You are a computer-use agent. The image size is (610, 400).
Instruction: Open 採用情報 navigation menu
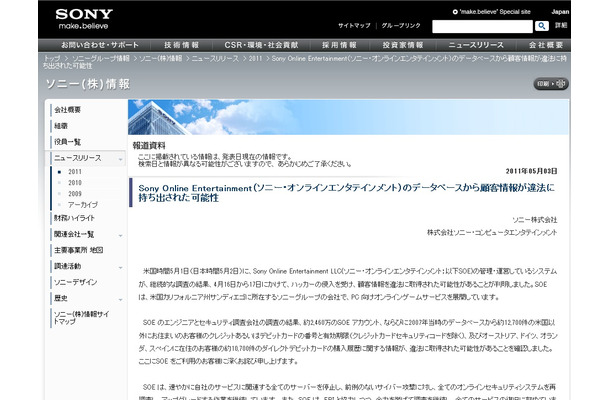339,45
